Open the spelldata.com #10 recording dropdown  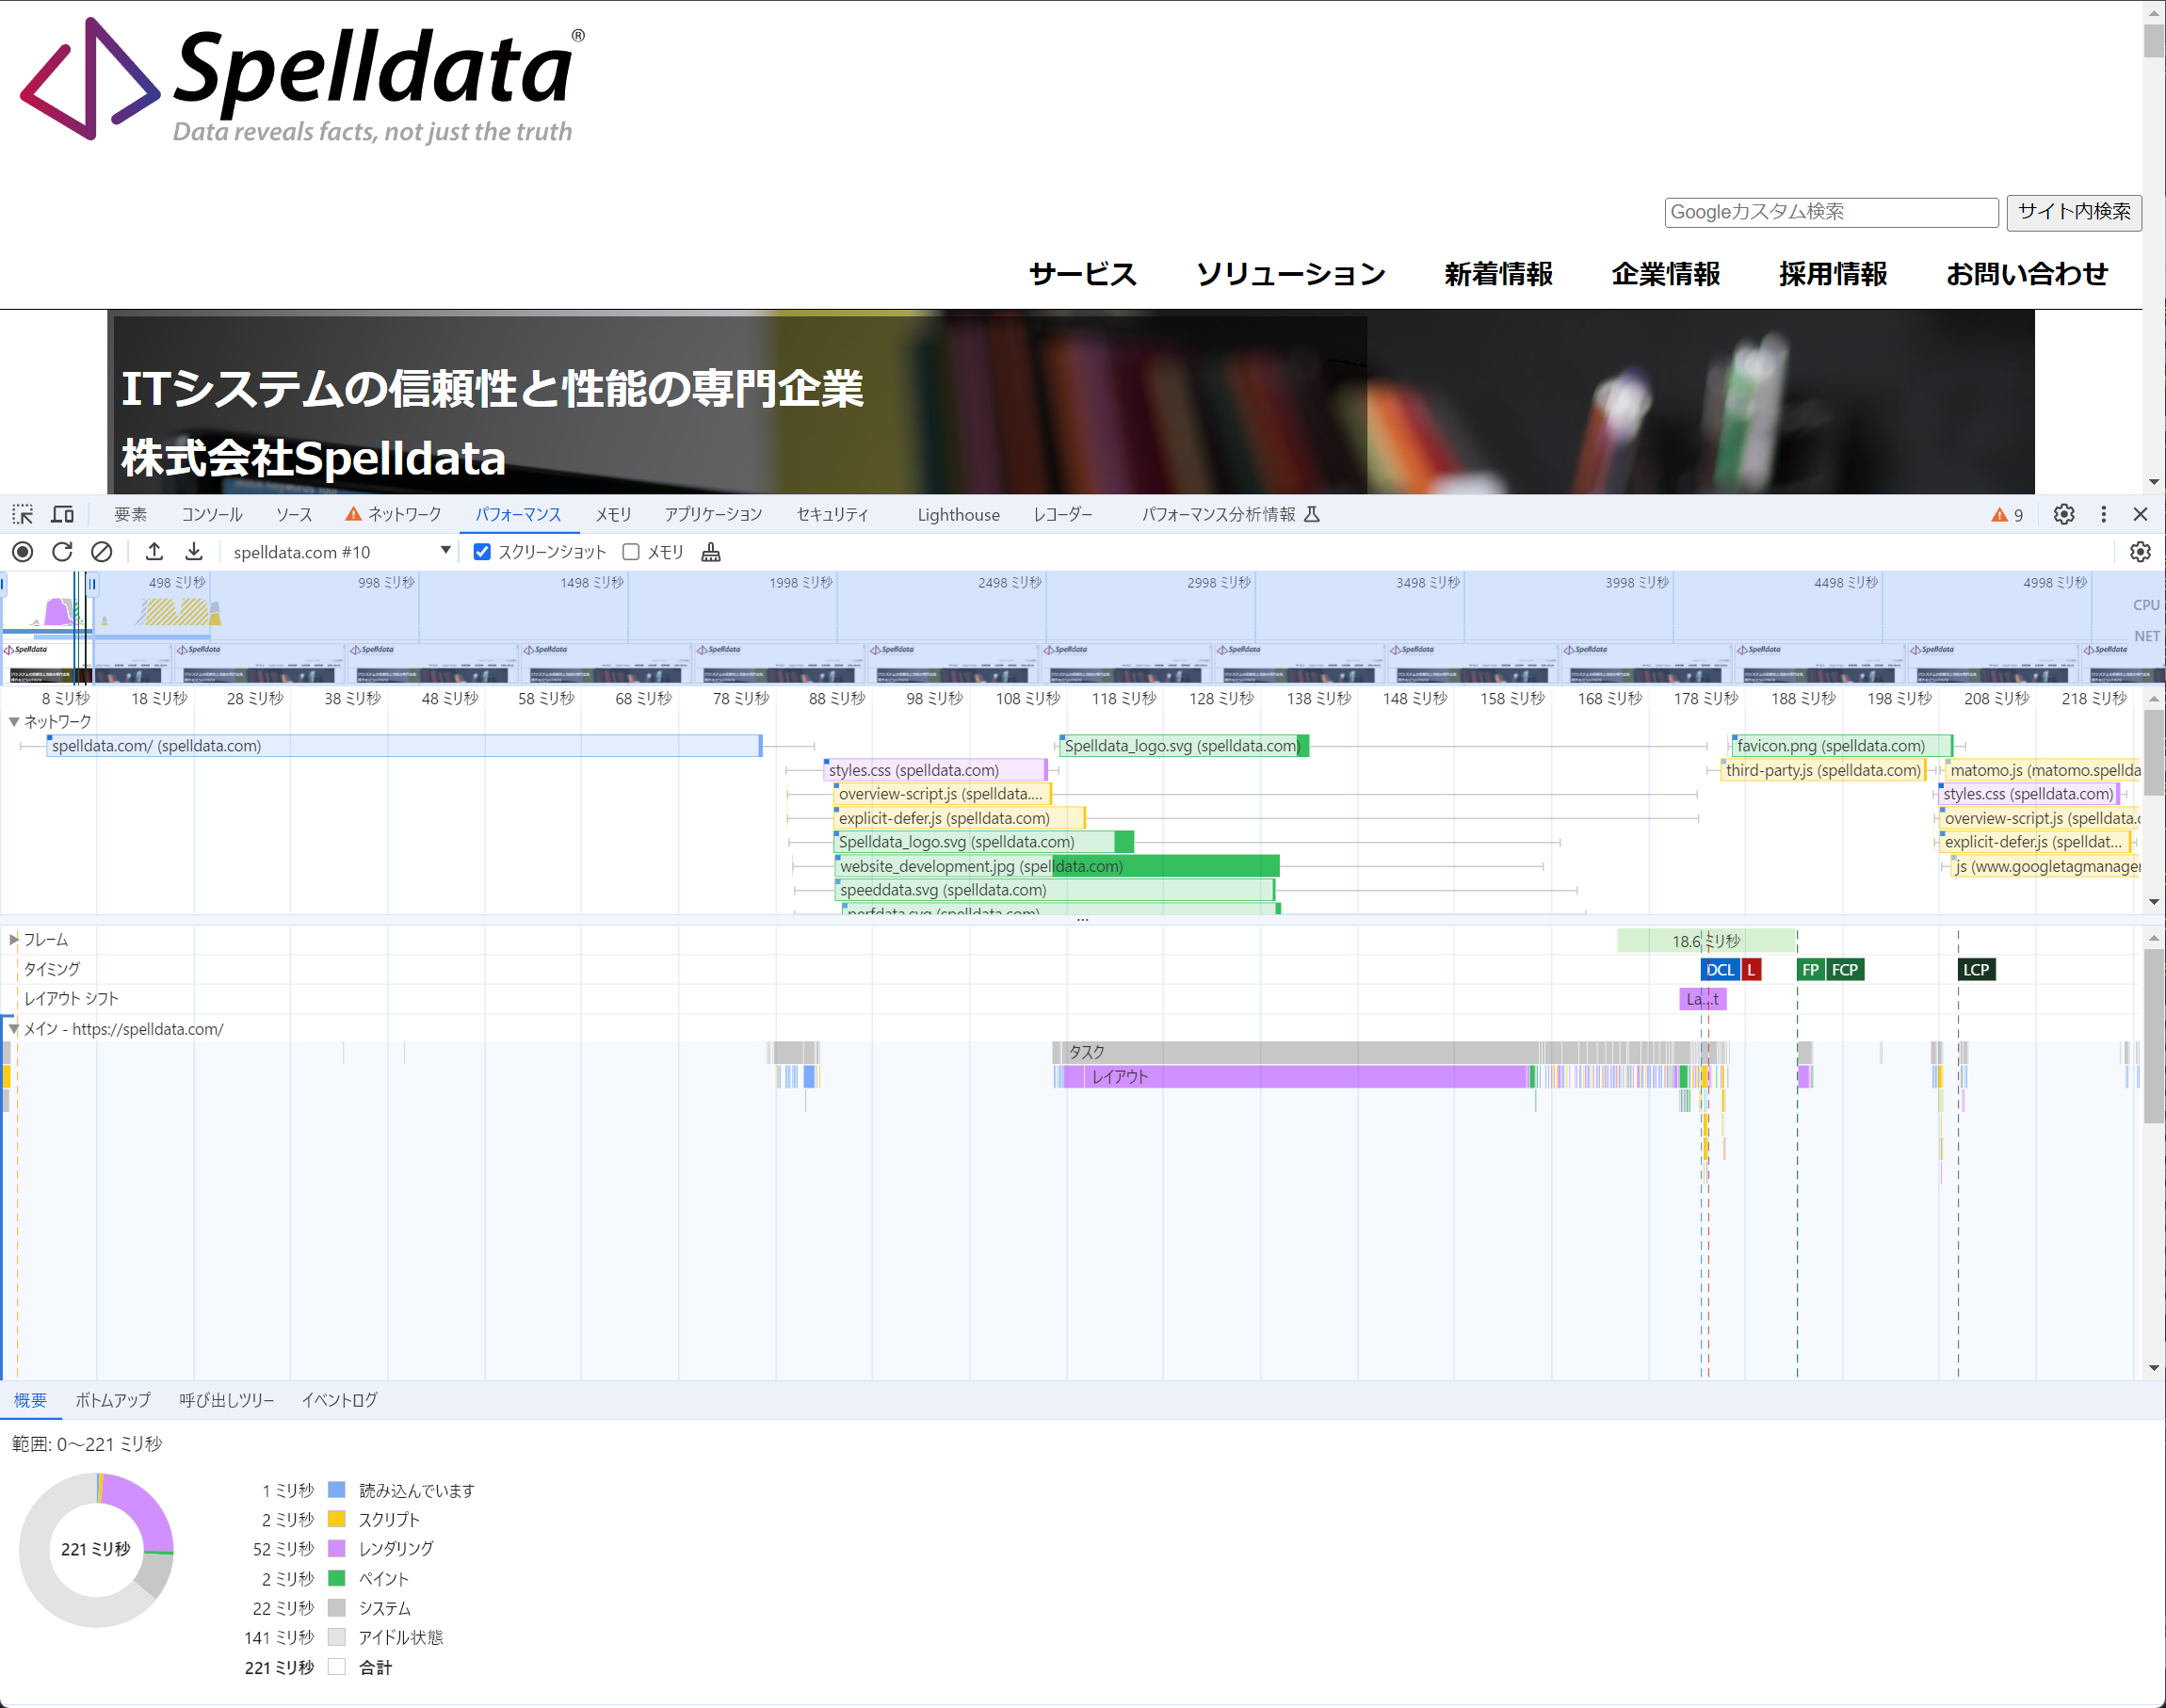341,552
